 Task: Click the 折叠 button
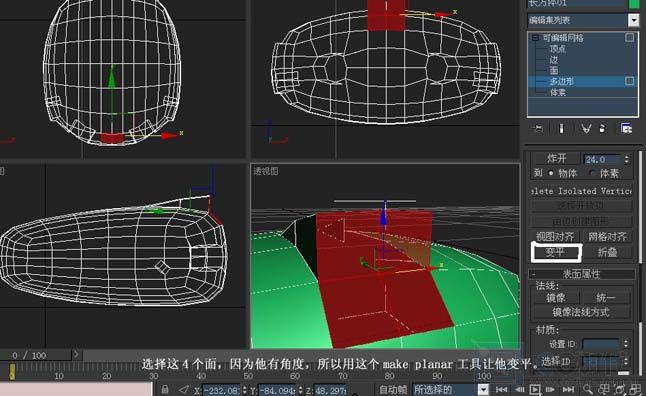coord(607,252)
